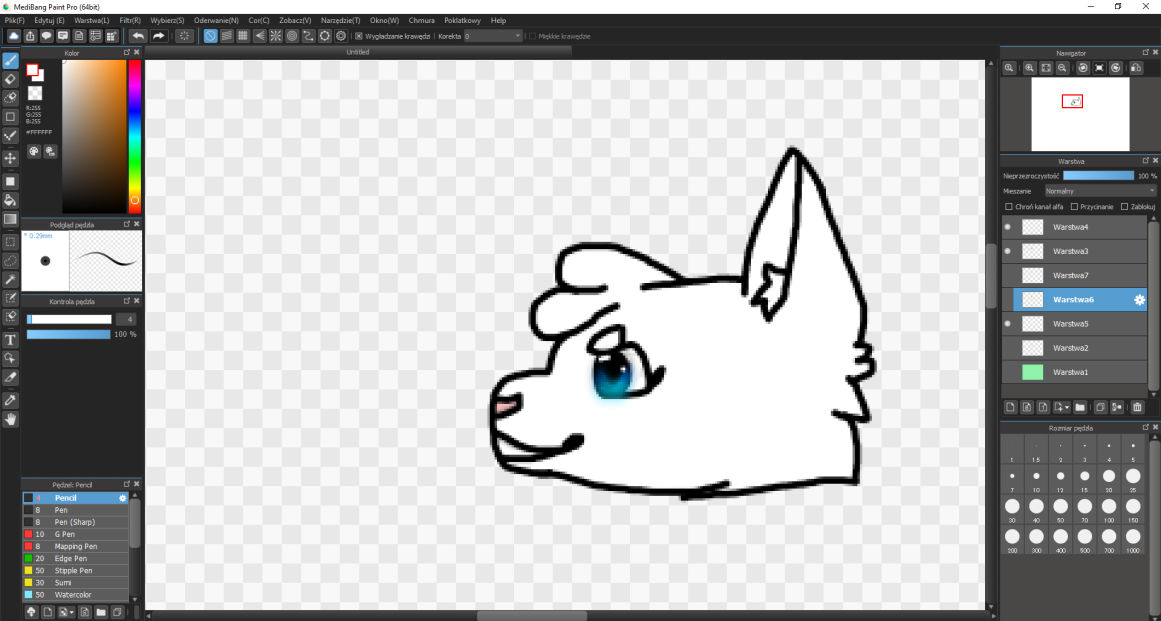Viewport: 1161px width, 621px height.
Task: Toggle Miękkie krawędzie checkbox
Action: pyautogui.click(x=532, y=36)
